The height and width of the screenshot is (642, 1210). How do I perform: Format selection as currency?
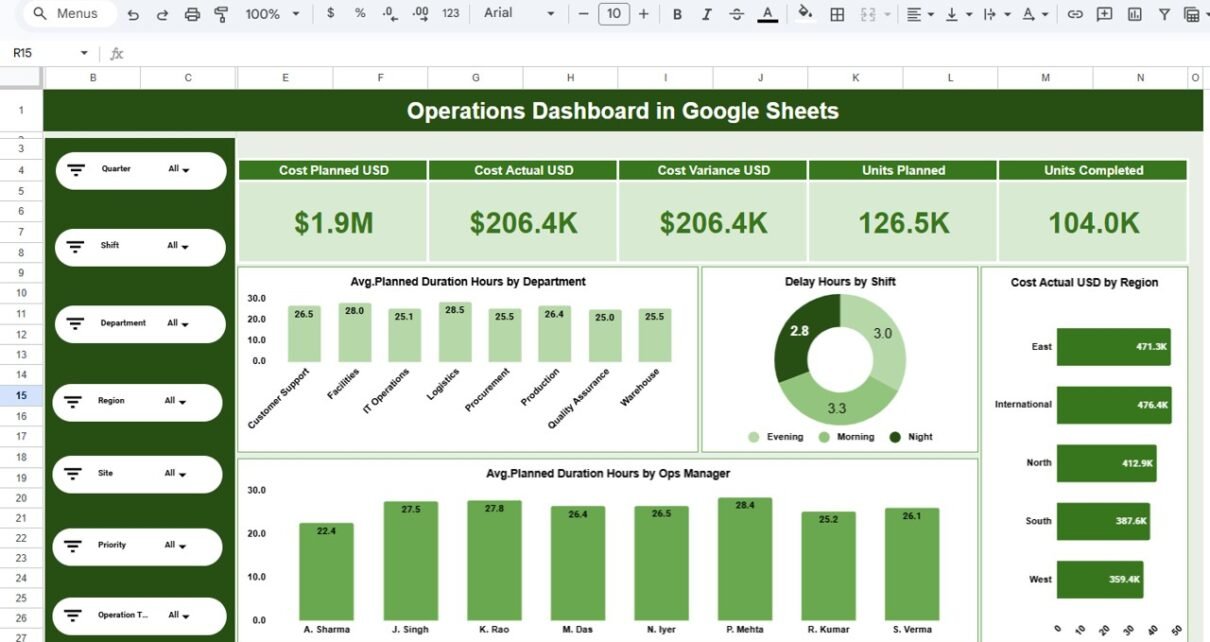click(331, 14)
